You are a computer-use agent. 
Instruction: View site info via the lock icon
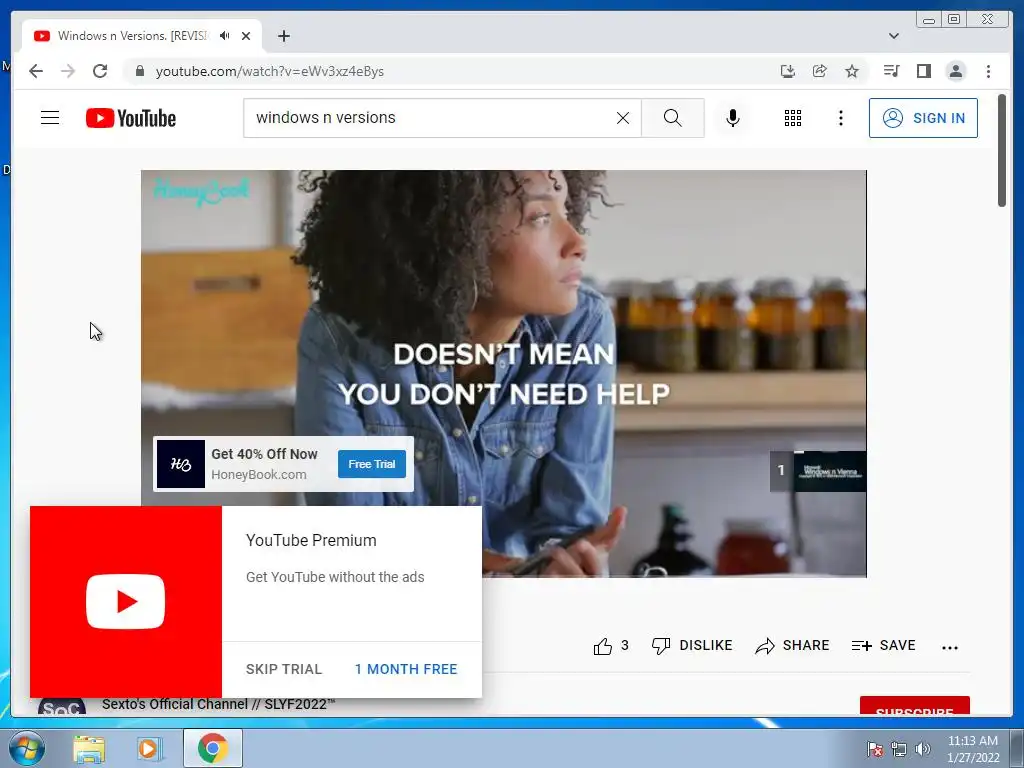click(x=139, y=71)
